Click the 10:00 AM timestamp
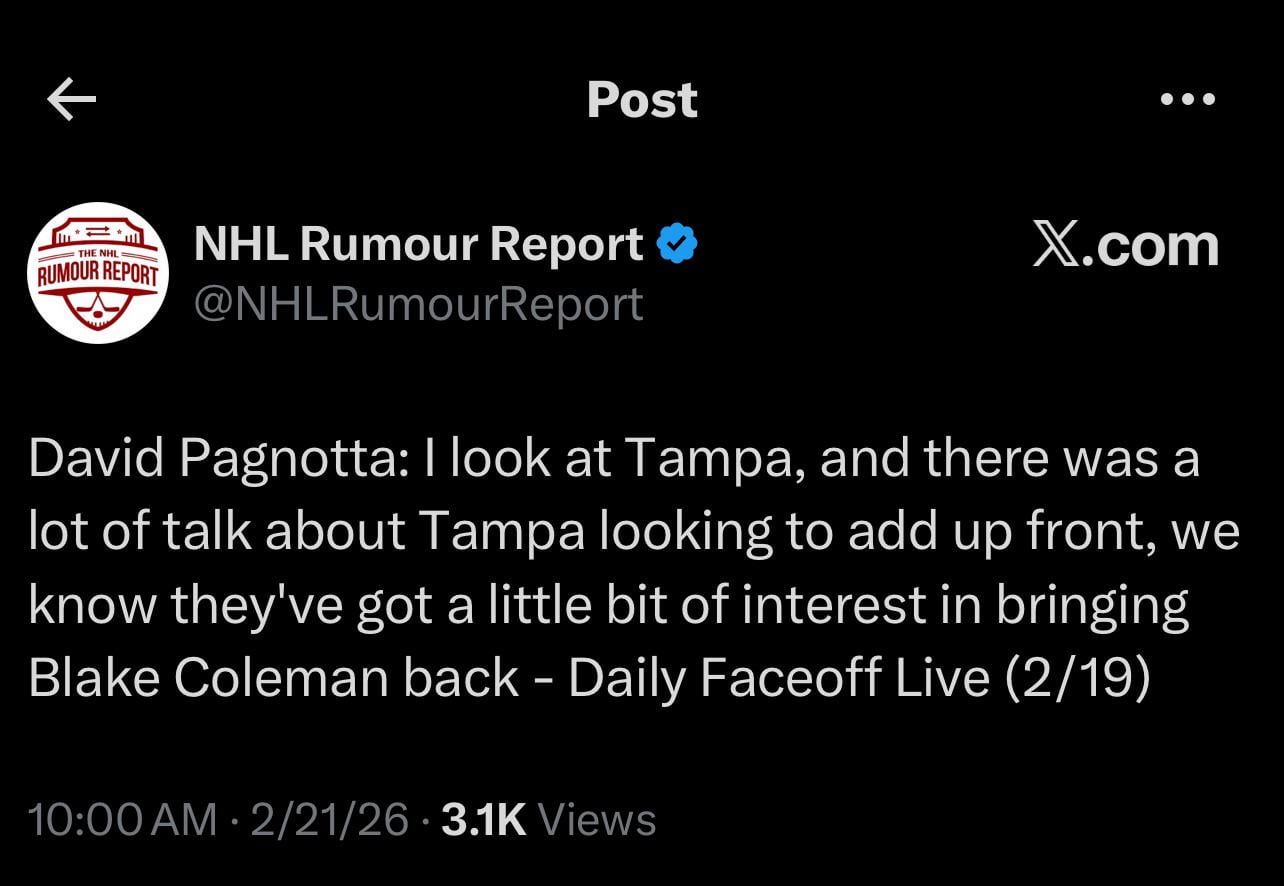Viewport: 1284px width, 886px height. pyautogui.click(x=122, y=820)
